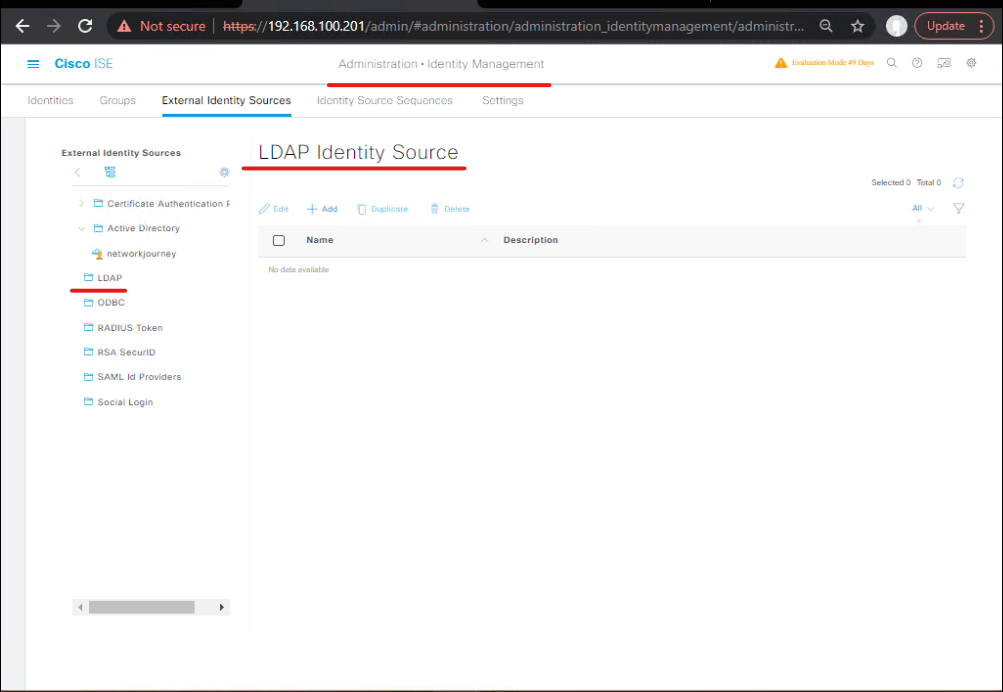
Task: Collapse the Active Directory node
Action: coord(81,228)
